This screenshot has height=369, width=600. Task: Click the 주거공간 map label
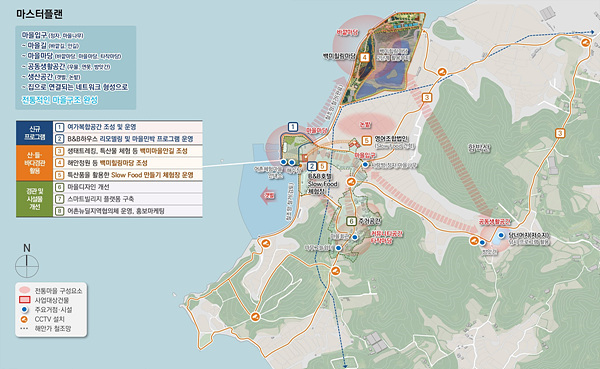[370, 221]
